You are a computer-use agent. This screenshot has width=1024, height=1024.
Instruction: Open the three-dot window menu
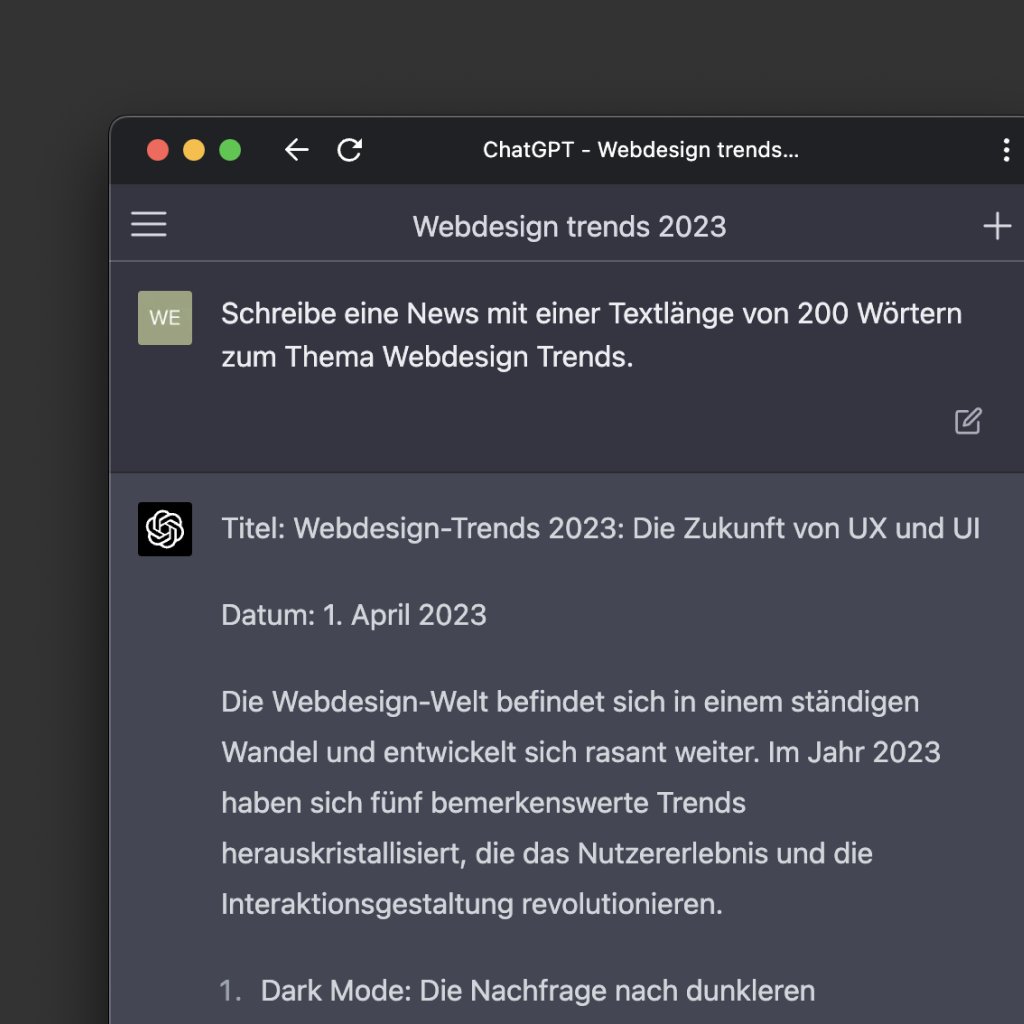coord(1006,150)
